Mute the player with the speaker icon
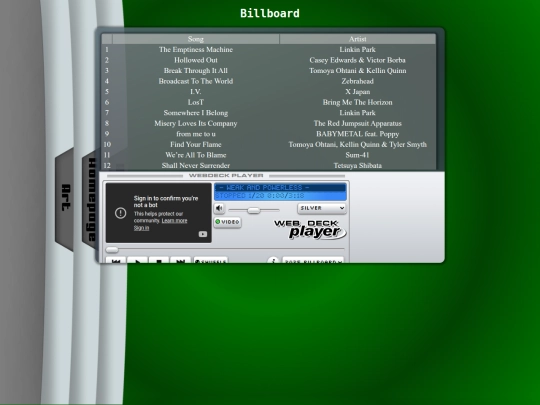 point(219,208)
